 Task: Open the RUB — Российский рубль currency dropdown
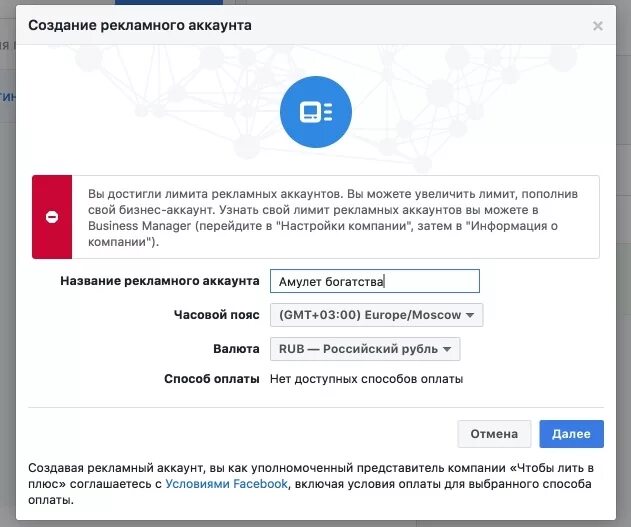365,349
